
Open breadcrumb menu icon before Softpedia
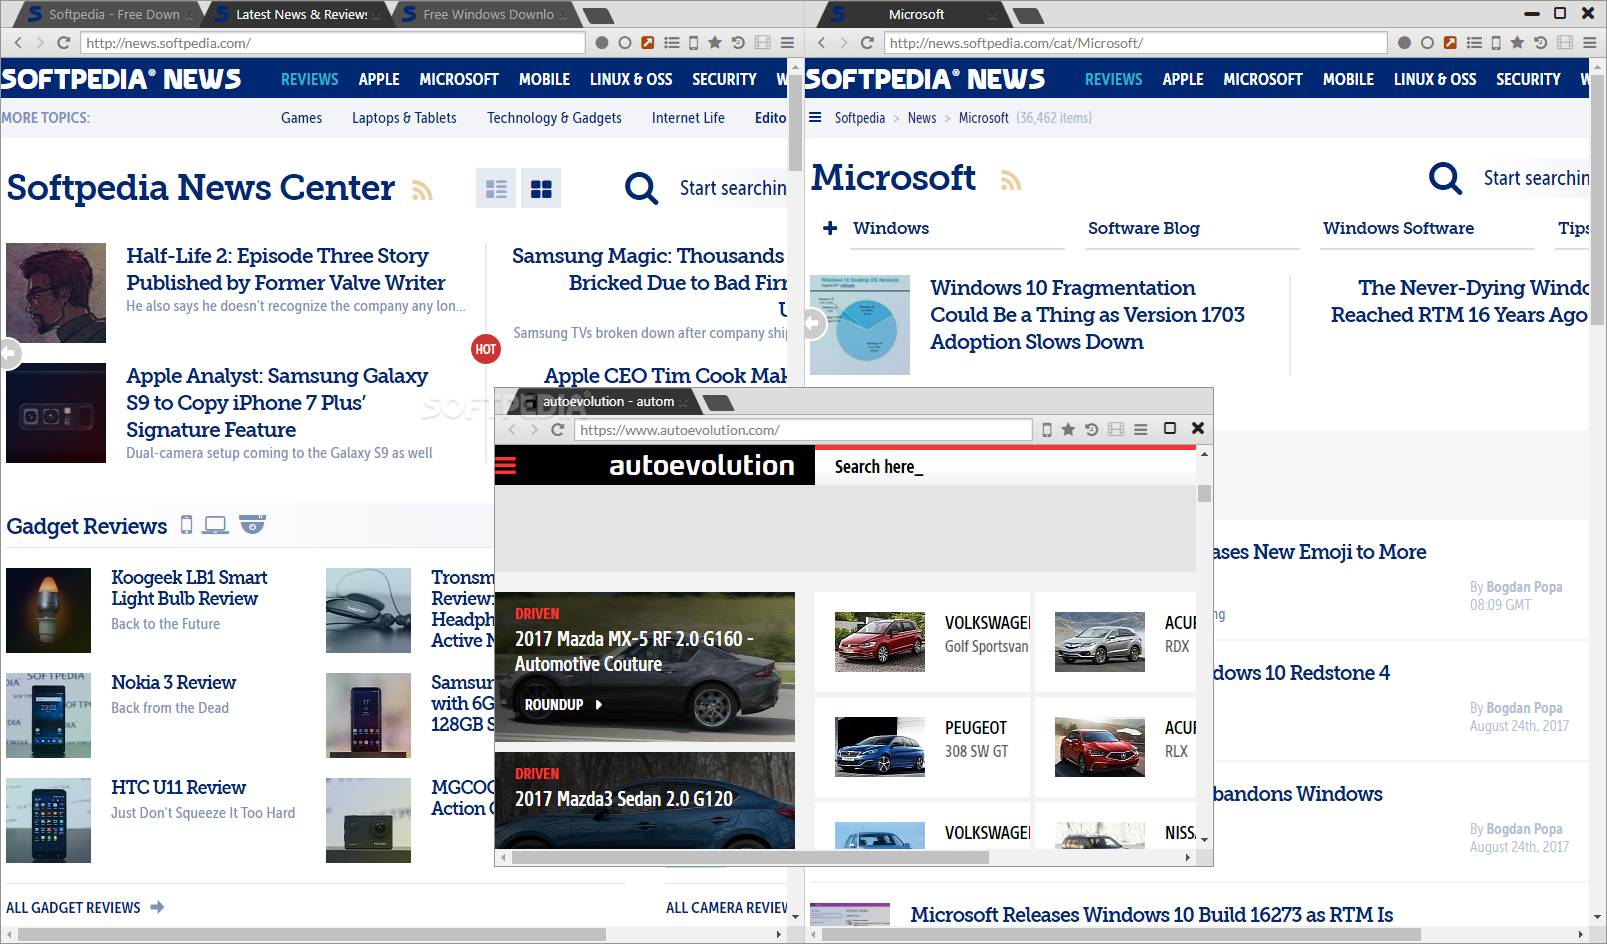coord(815,117)
